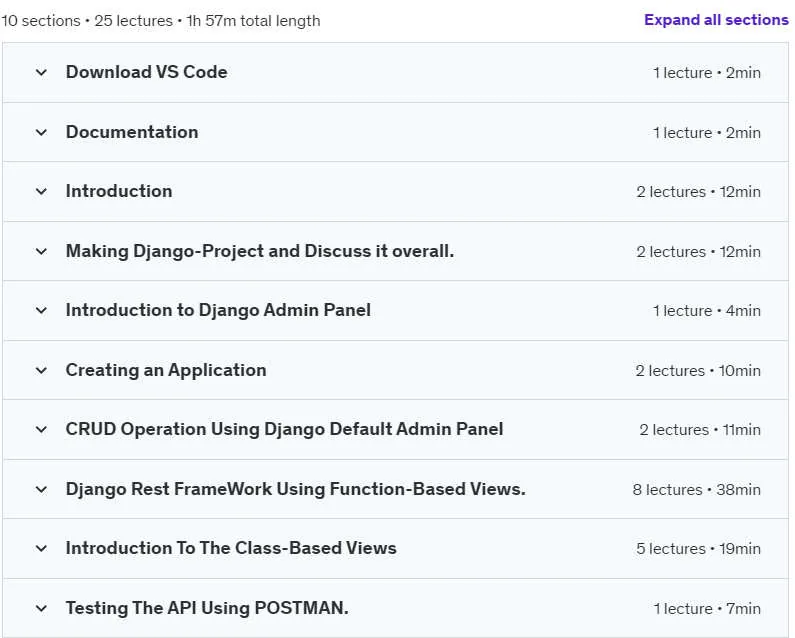Click '1 lecture • 4min' text
The image size is (795, 638).
(x=707, y=310)
